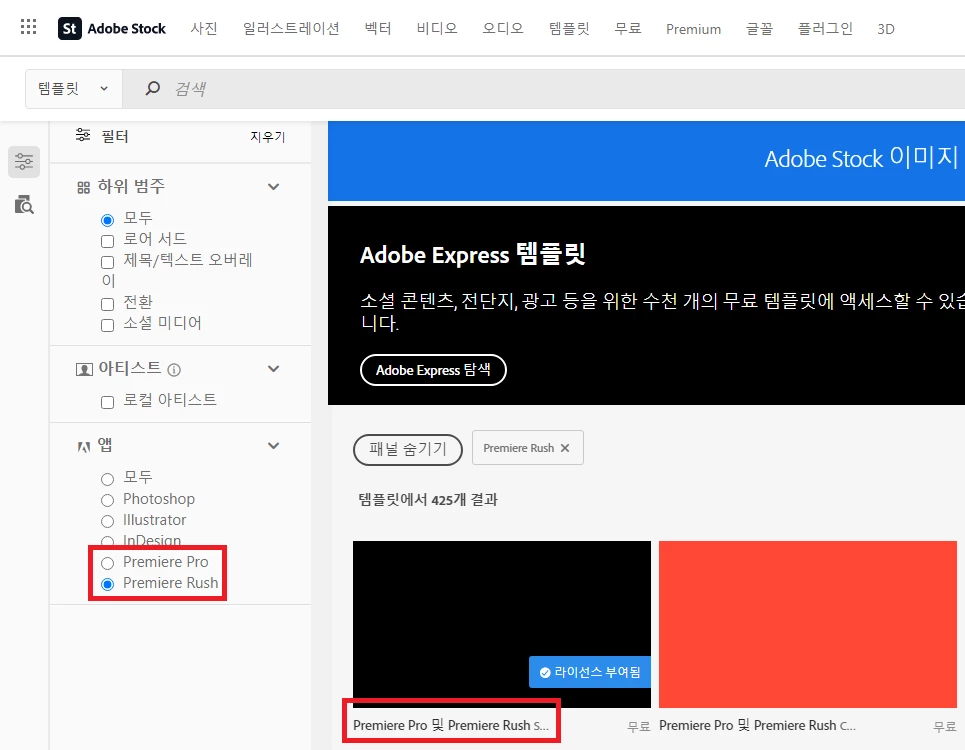Check the 전환 checkbox
Image resolution: width=965 pixels, height=750 pixels.
[x=108, y=304]
